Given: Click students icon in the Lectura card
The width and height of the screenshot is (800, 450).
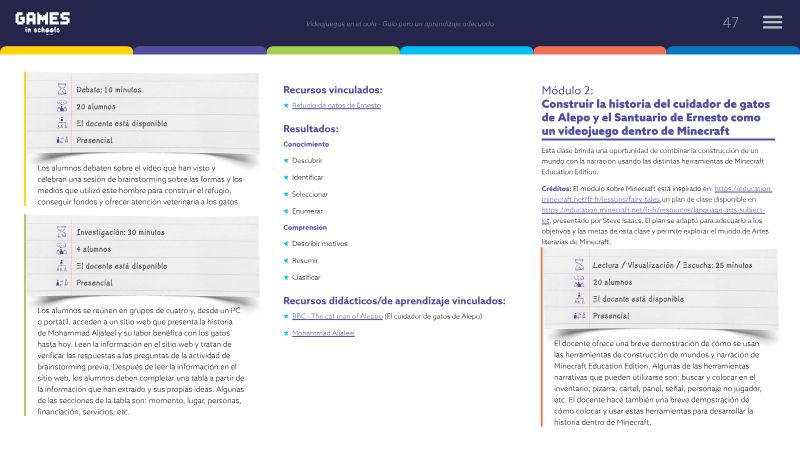Looking at the screenshot, I should click(579, 282).
